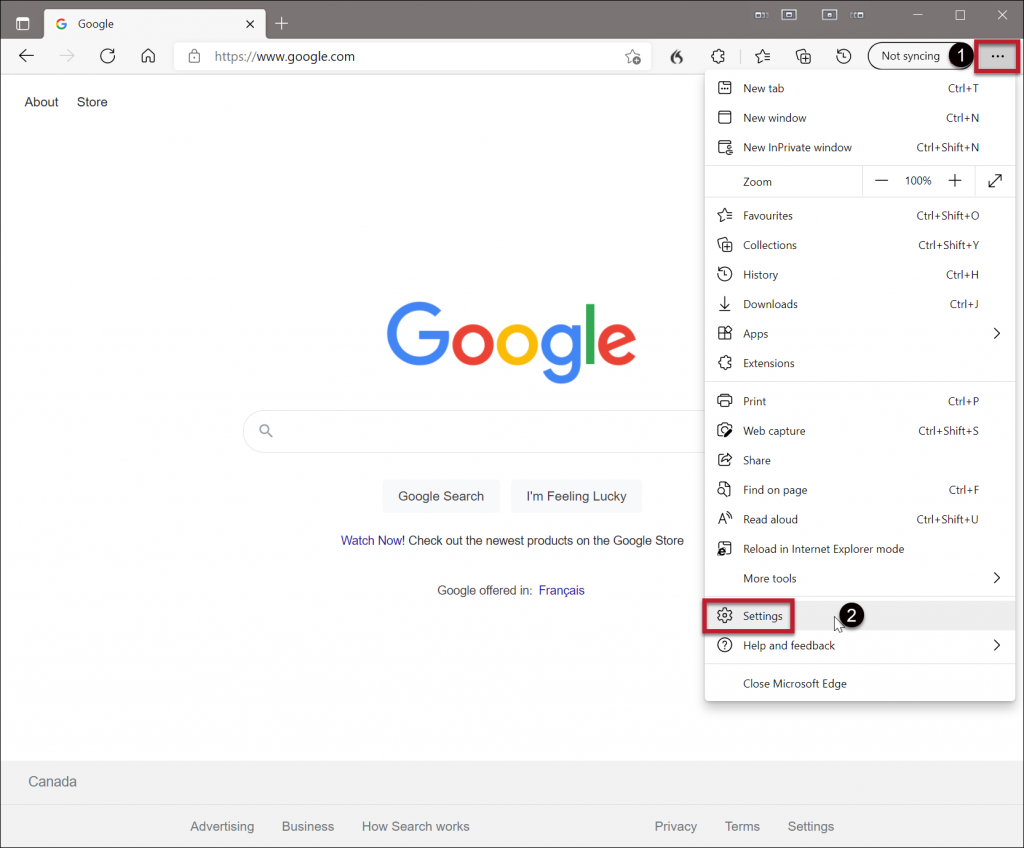Click the Google Search button
Screen dimensions: 1024x848
coord(441,497)
